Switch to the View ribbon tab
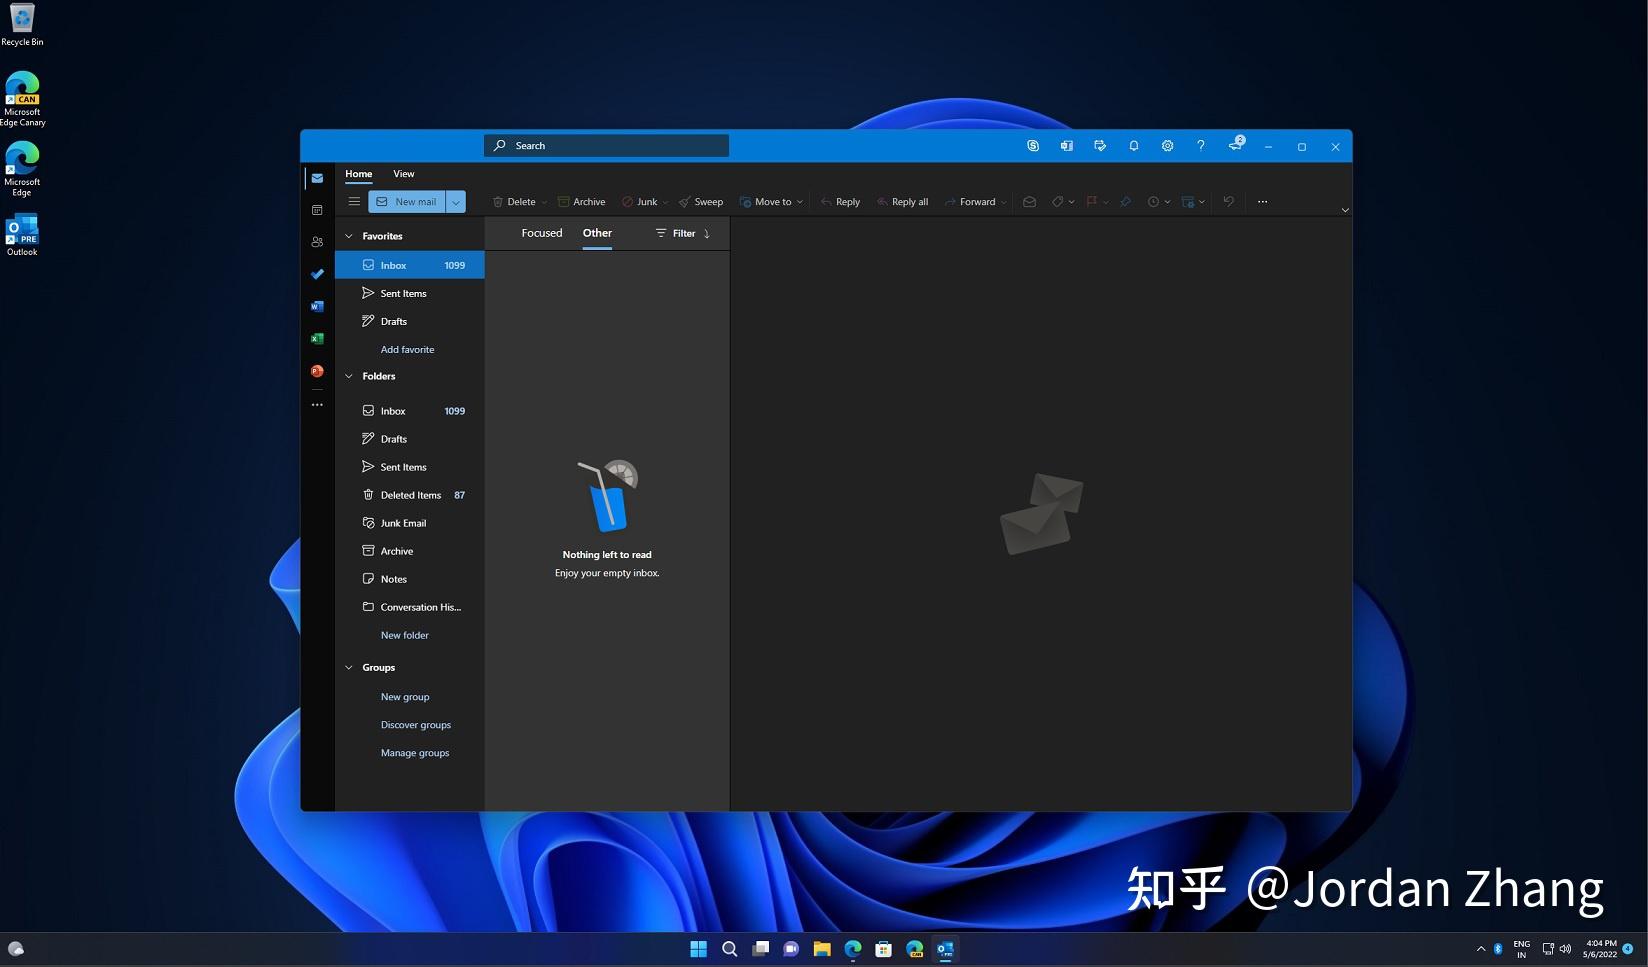Screen dimensions: 1648x967 coord(403,174)
